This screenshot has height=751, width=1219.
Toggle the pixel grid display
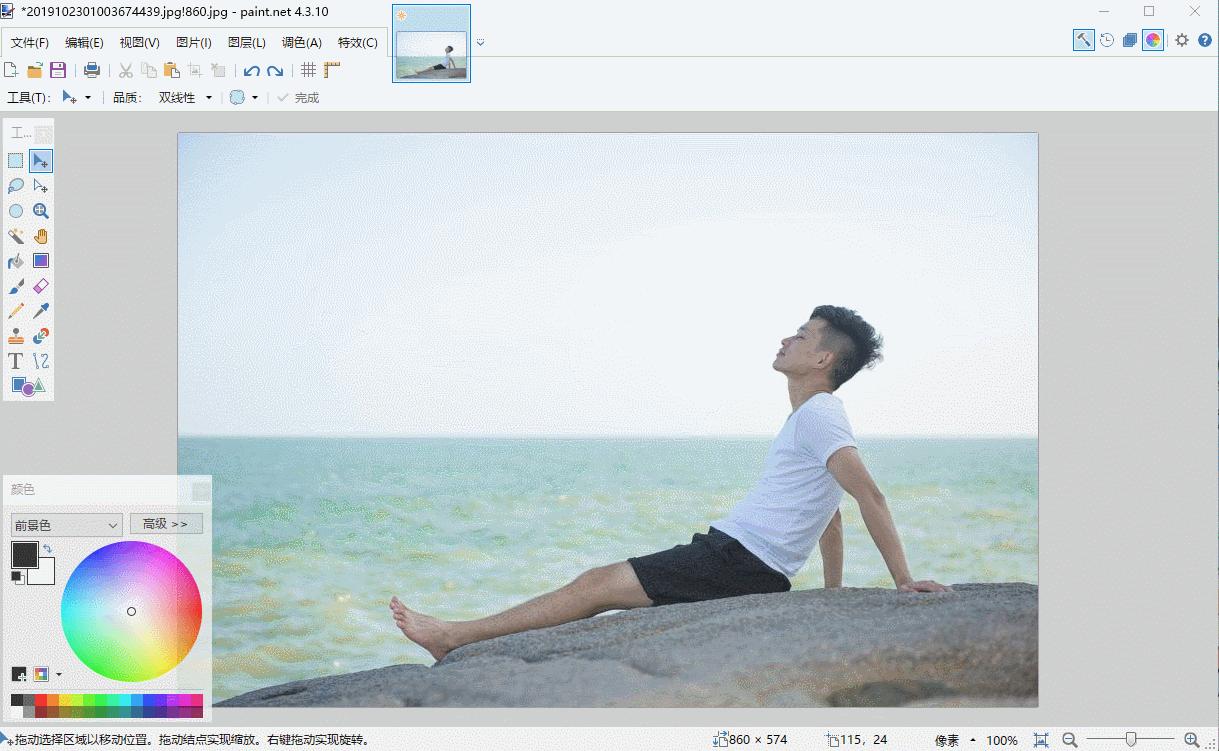pyautogui.click(x=308, y=70)
